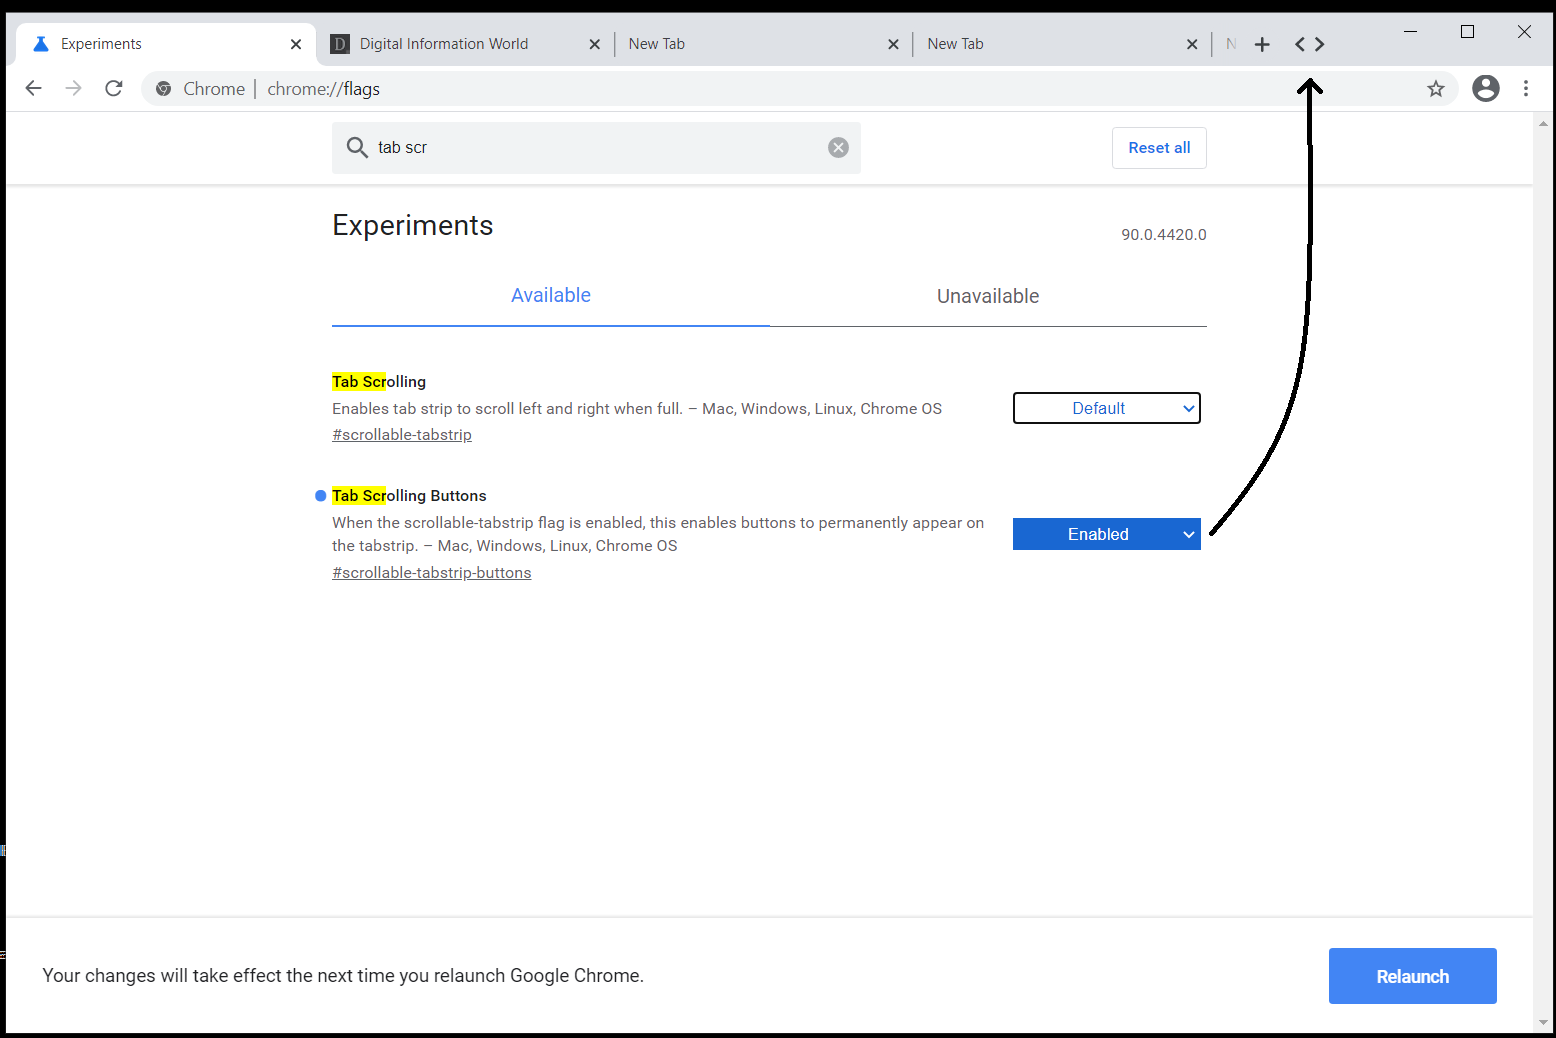This screenshot has width=1556, height=1038.
Task: Click the magnifying glass search icon
Action: pos(357,147)
